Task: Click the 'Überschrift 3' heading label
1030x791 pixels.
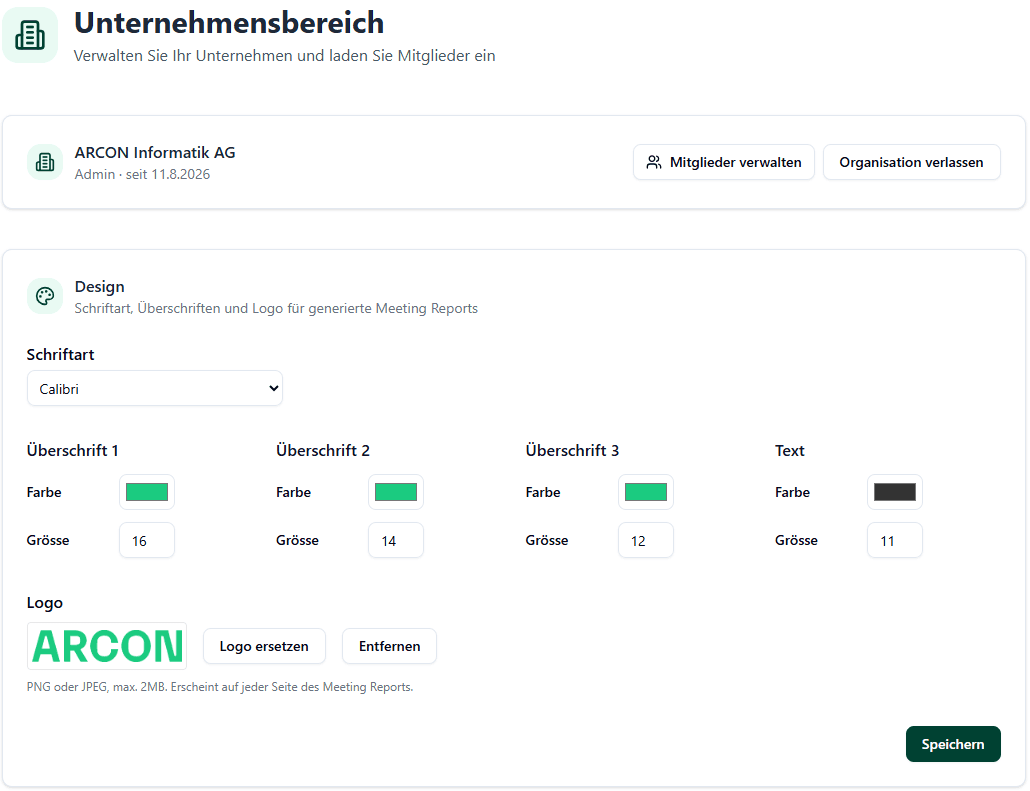Action: click(x=572, y=451)
